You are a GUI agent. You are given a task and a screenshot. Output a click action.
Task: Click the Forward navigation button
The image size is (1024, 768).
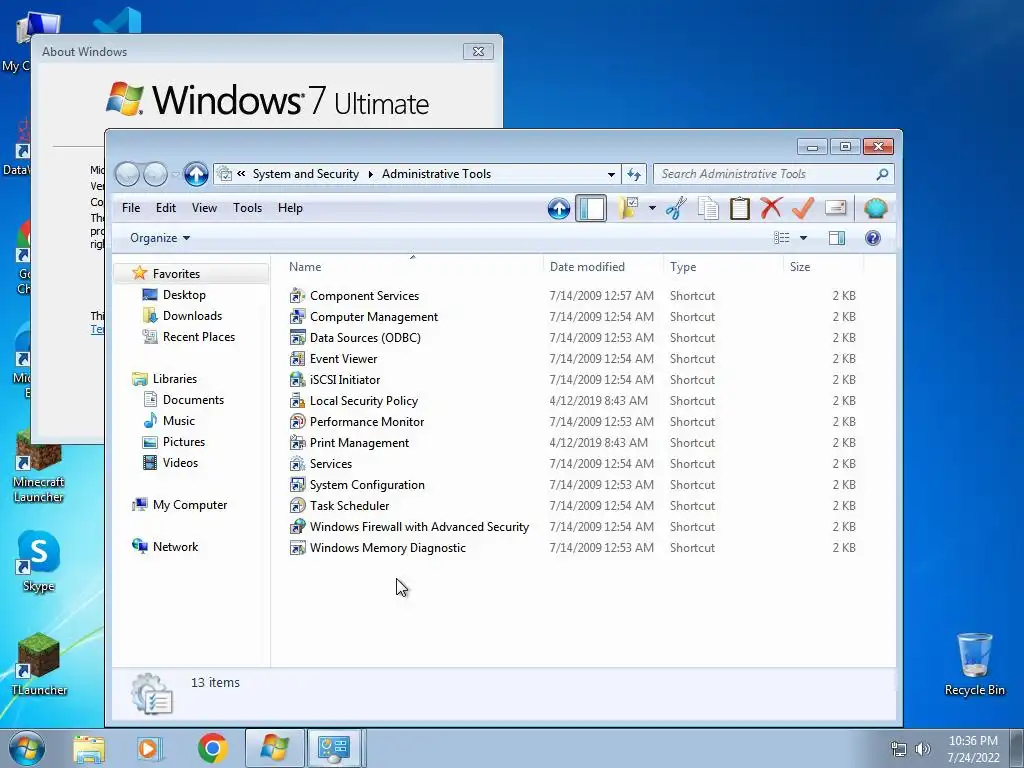[x=155, y=174]
